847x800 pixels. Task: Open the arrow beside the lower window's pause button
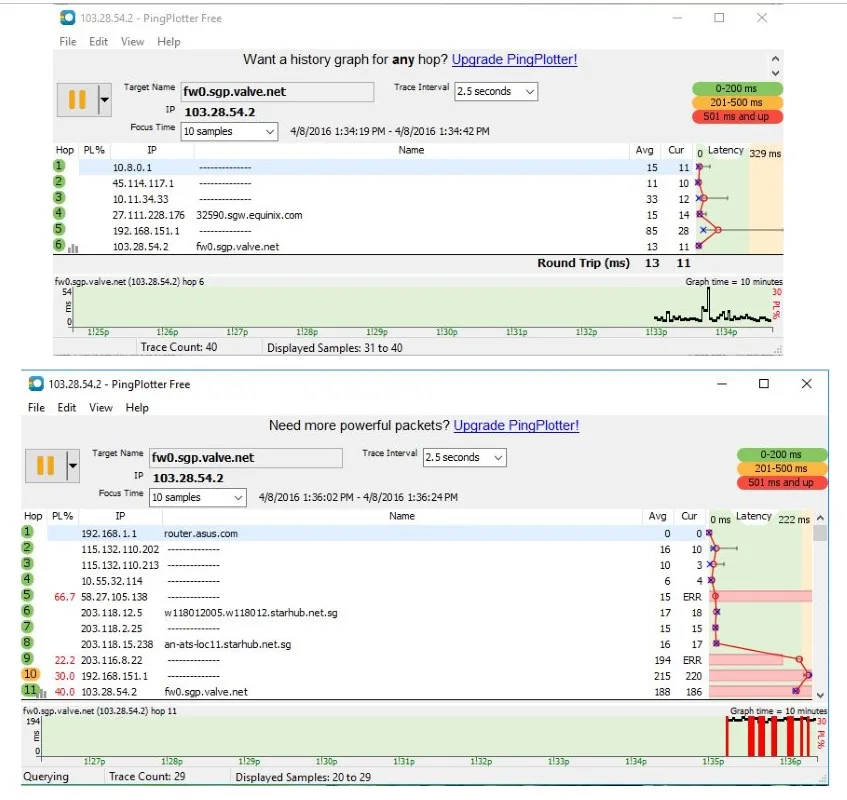point(73,466)
